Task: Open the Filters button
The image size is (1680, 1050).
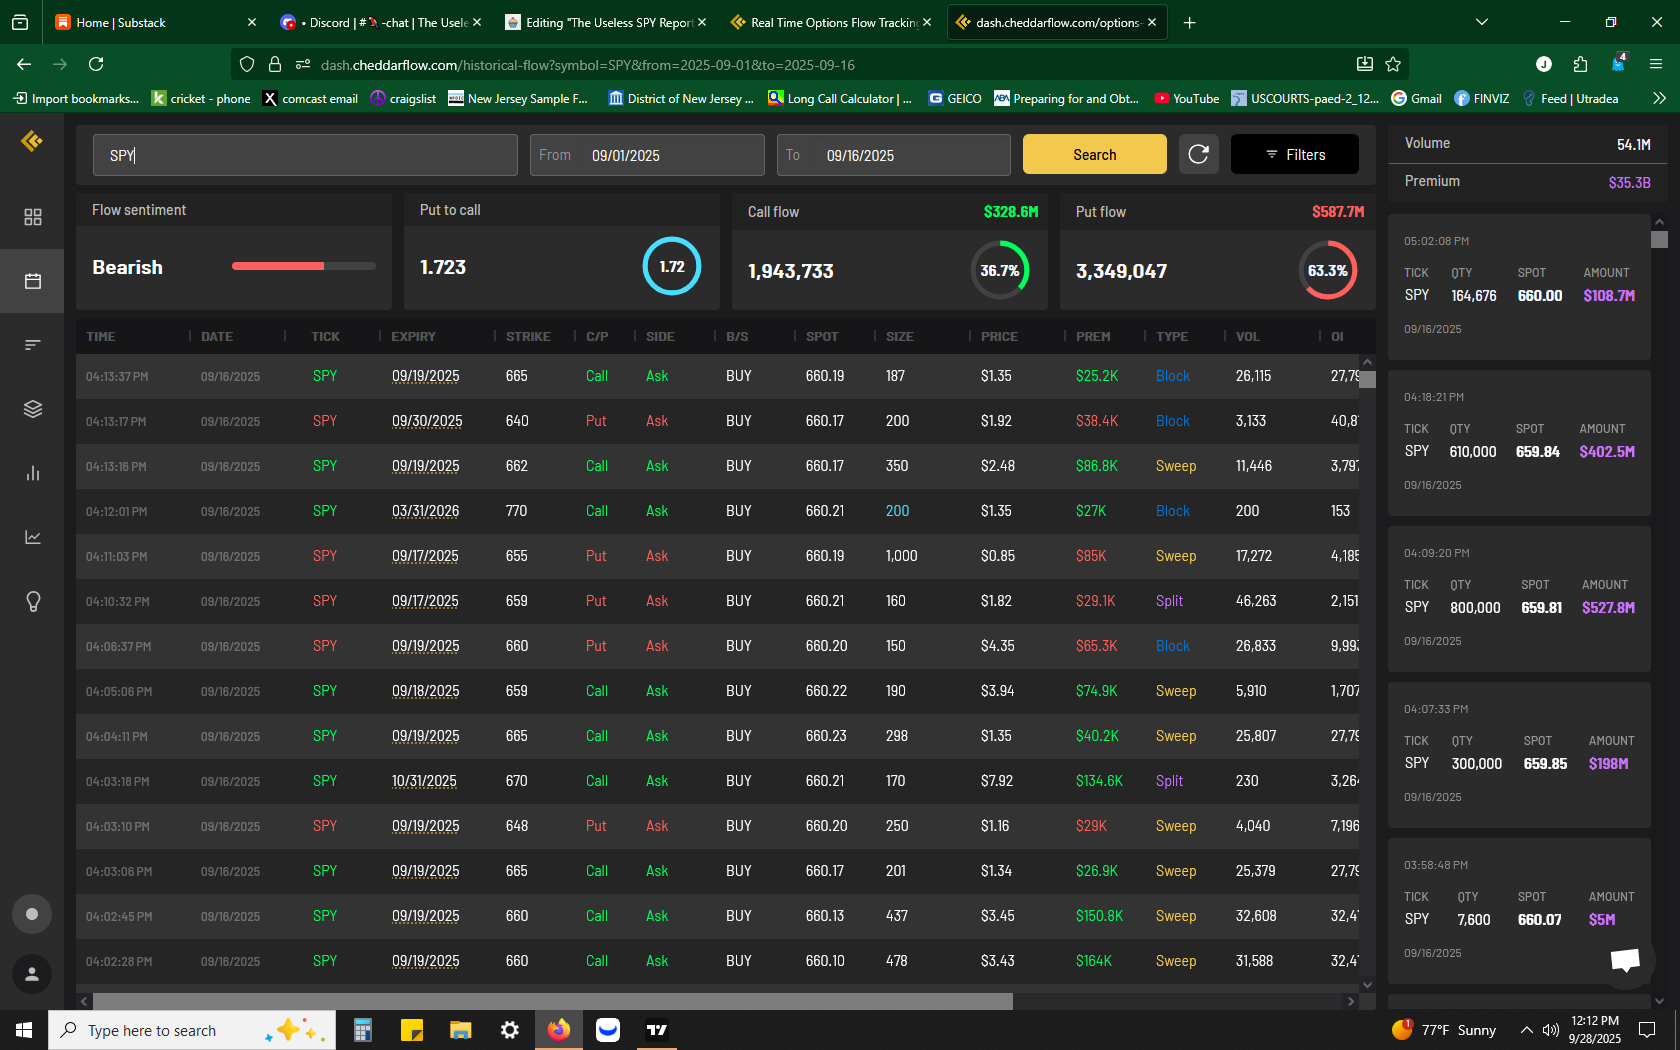Action: click(1295, 154)
